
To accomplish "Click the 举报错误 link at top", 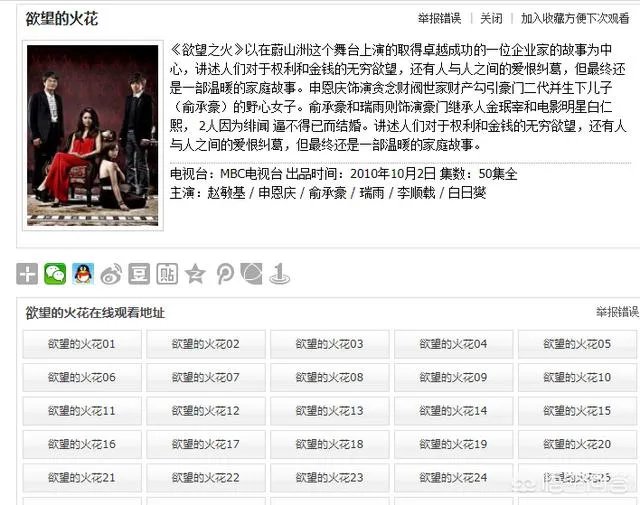I will 439,18.
